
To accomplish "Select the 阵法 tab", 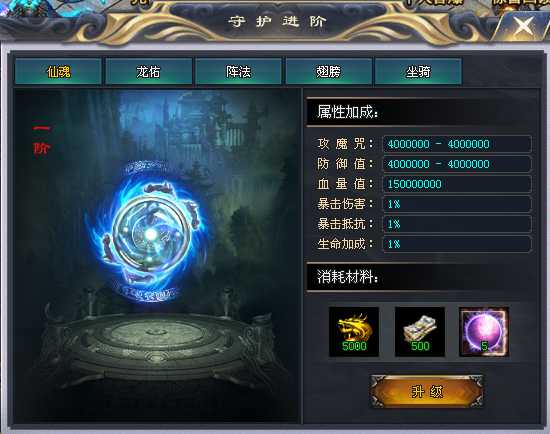I will click(239, 72).
